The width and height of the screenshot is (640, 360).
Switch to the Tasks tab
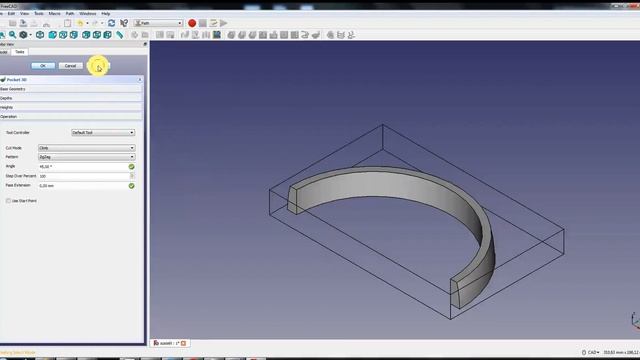click(x=20, y=52)
